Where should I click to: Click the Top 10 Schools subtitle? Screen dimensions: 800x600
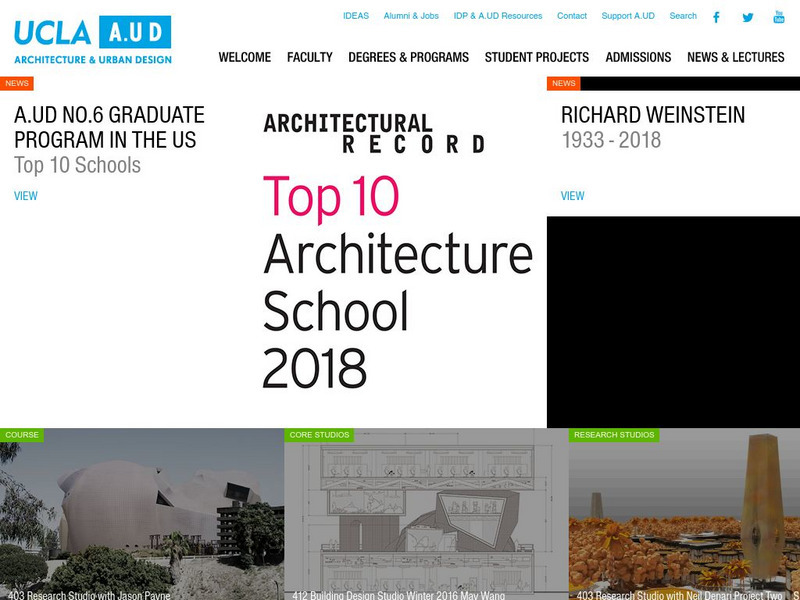(78, 165)
